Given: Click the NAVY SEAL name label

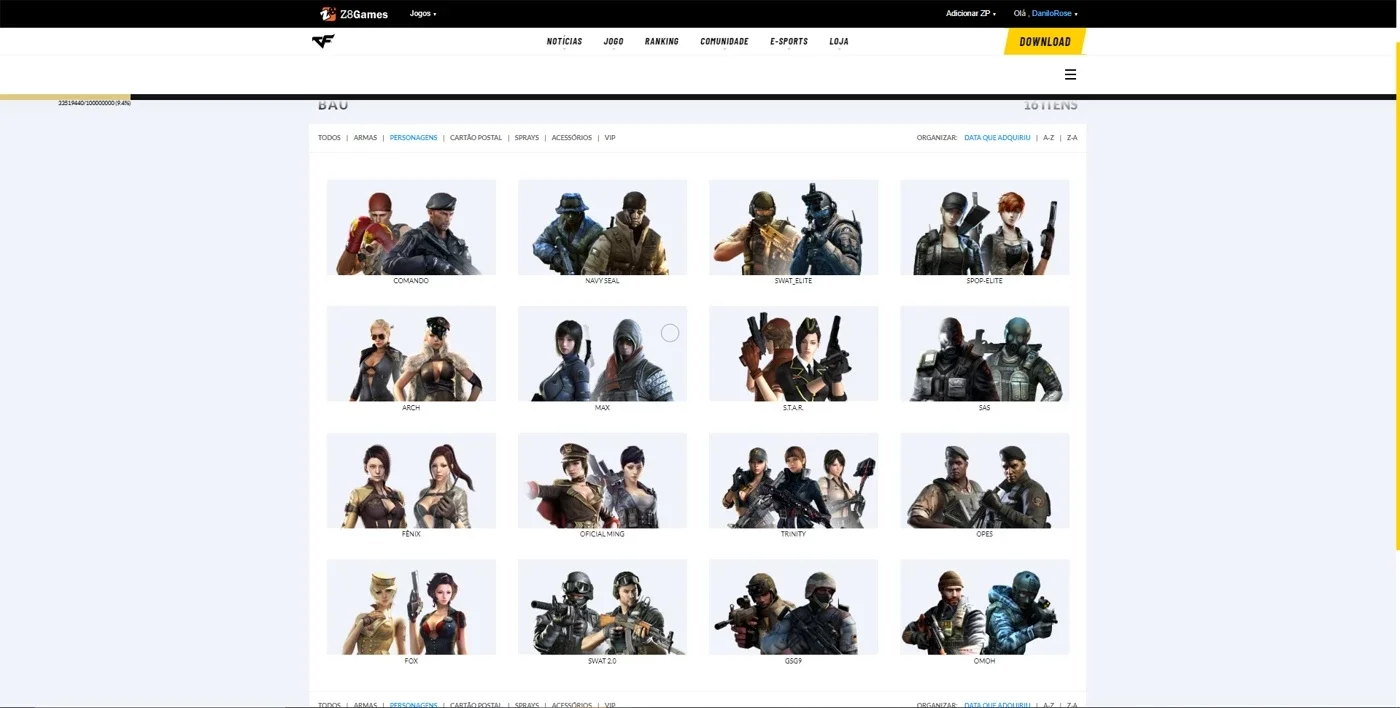Looking at the screenshot, I should pos(602,281).
